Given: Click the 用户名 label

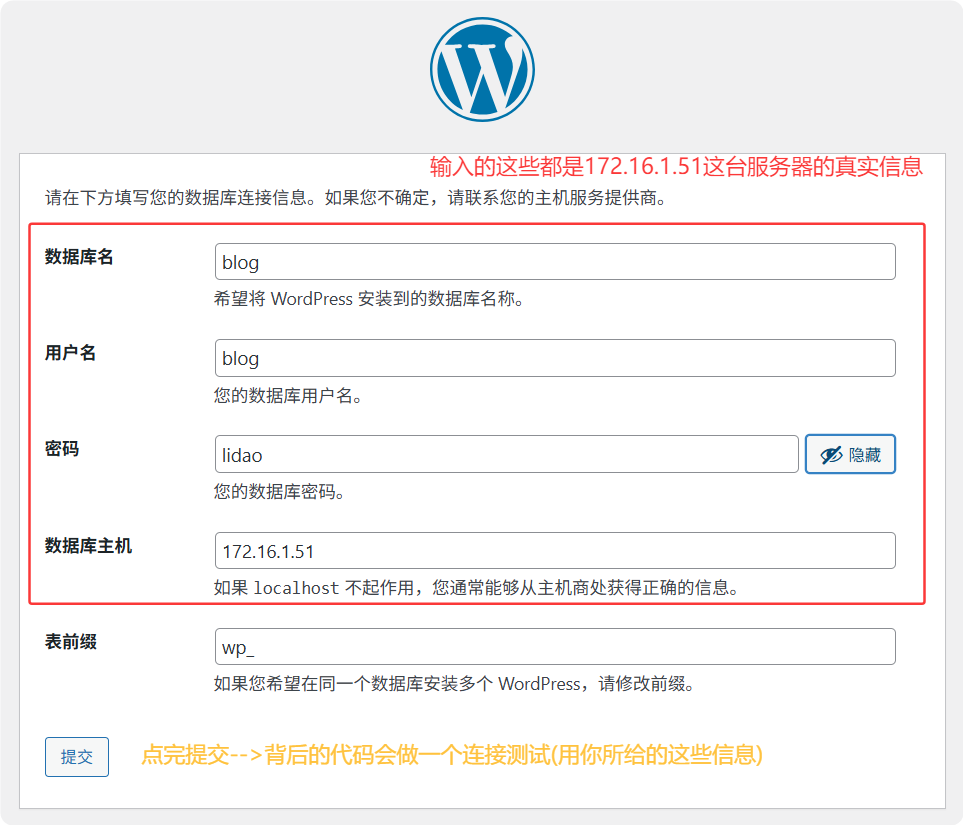Looking at the screenshot, I should [71, 353].
